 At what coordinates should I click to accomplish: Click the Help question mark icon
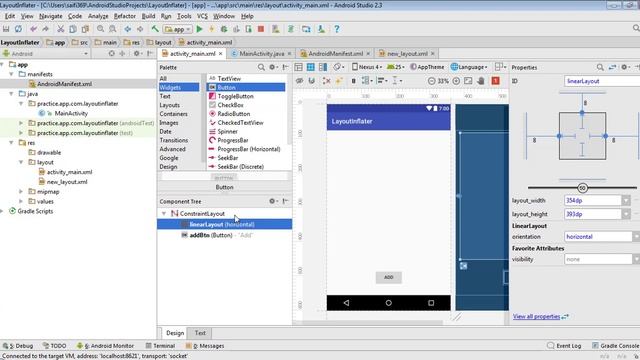pos(336,29)
